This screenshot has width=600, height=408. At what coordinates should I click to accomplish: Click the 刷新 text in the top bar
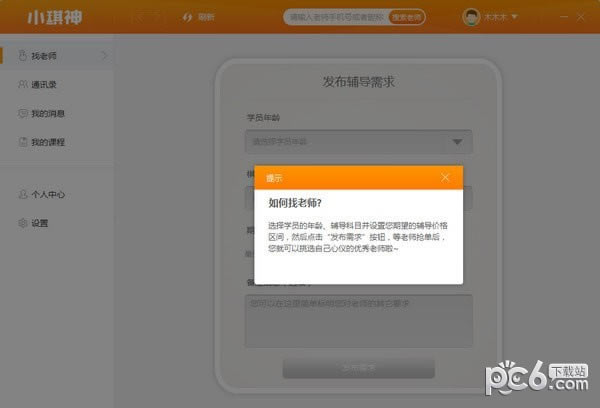coord(205,17)
